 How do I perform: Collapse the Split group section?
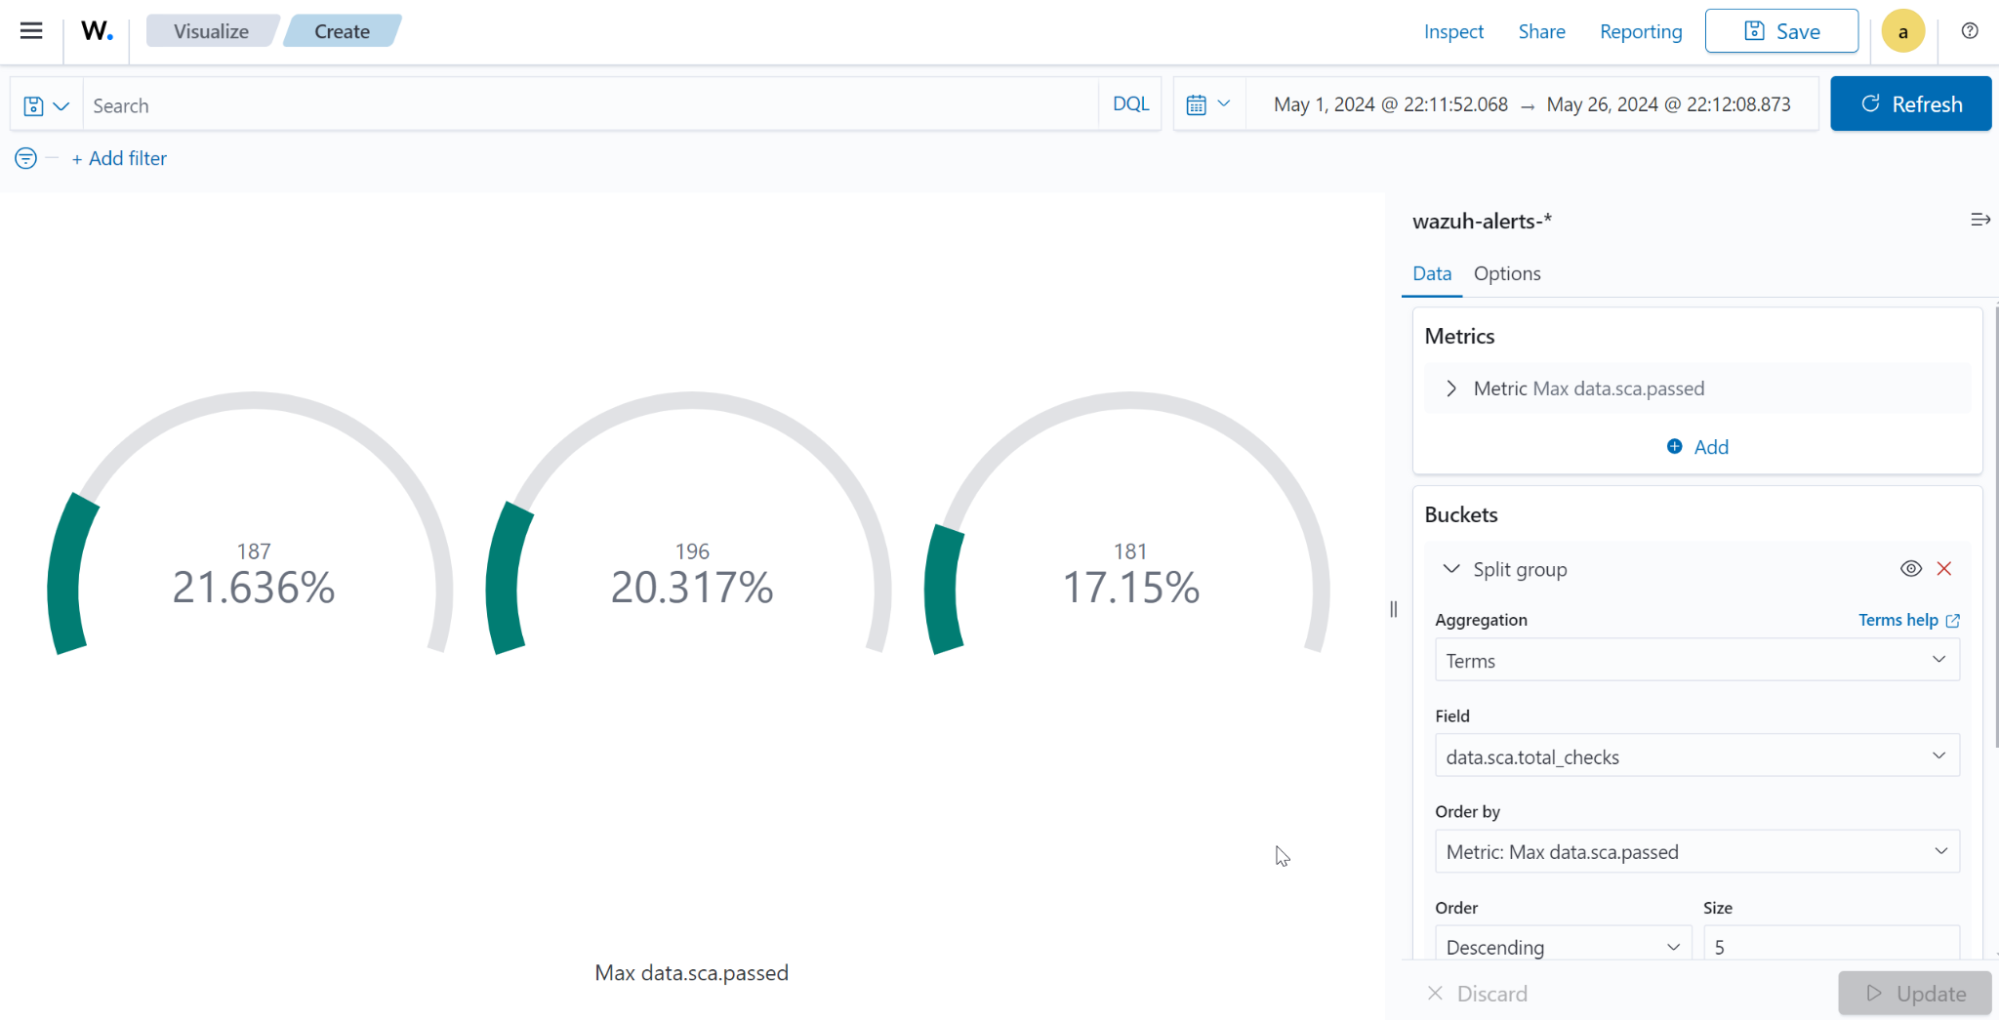point(1451,568)
